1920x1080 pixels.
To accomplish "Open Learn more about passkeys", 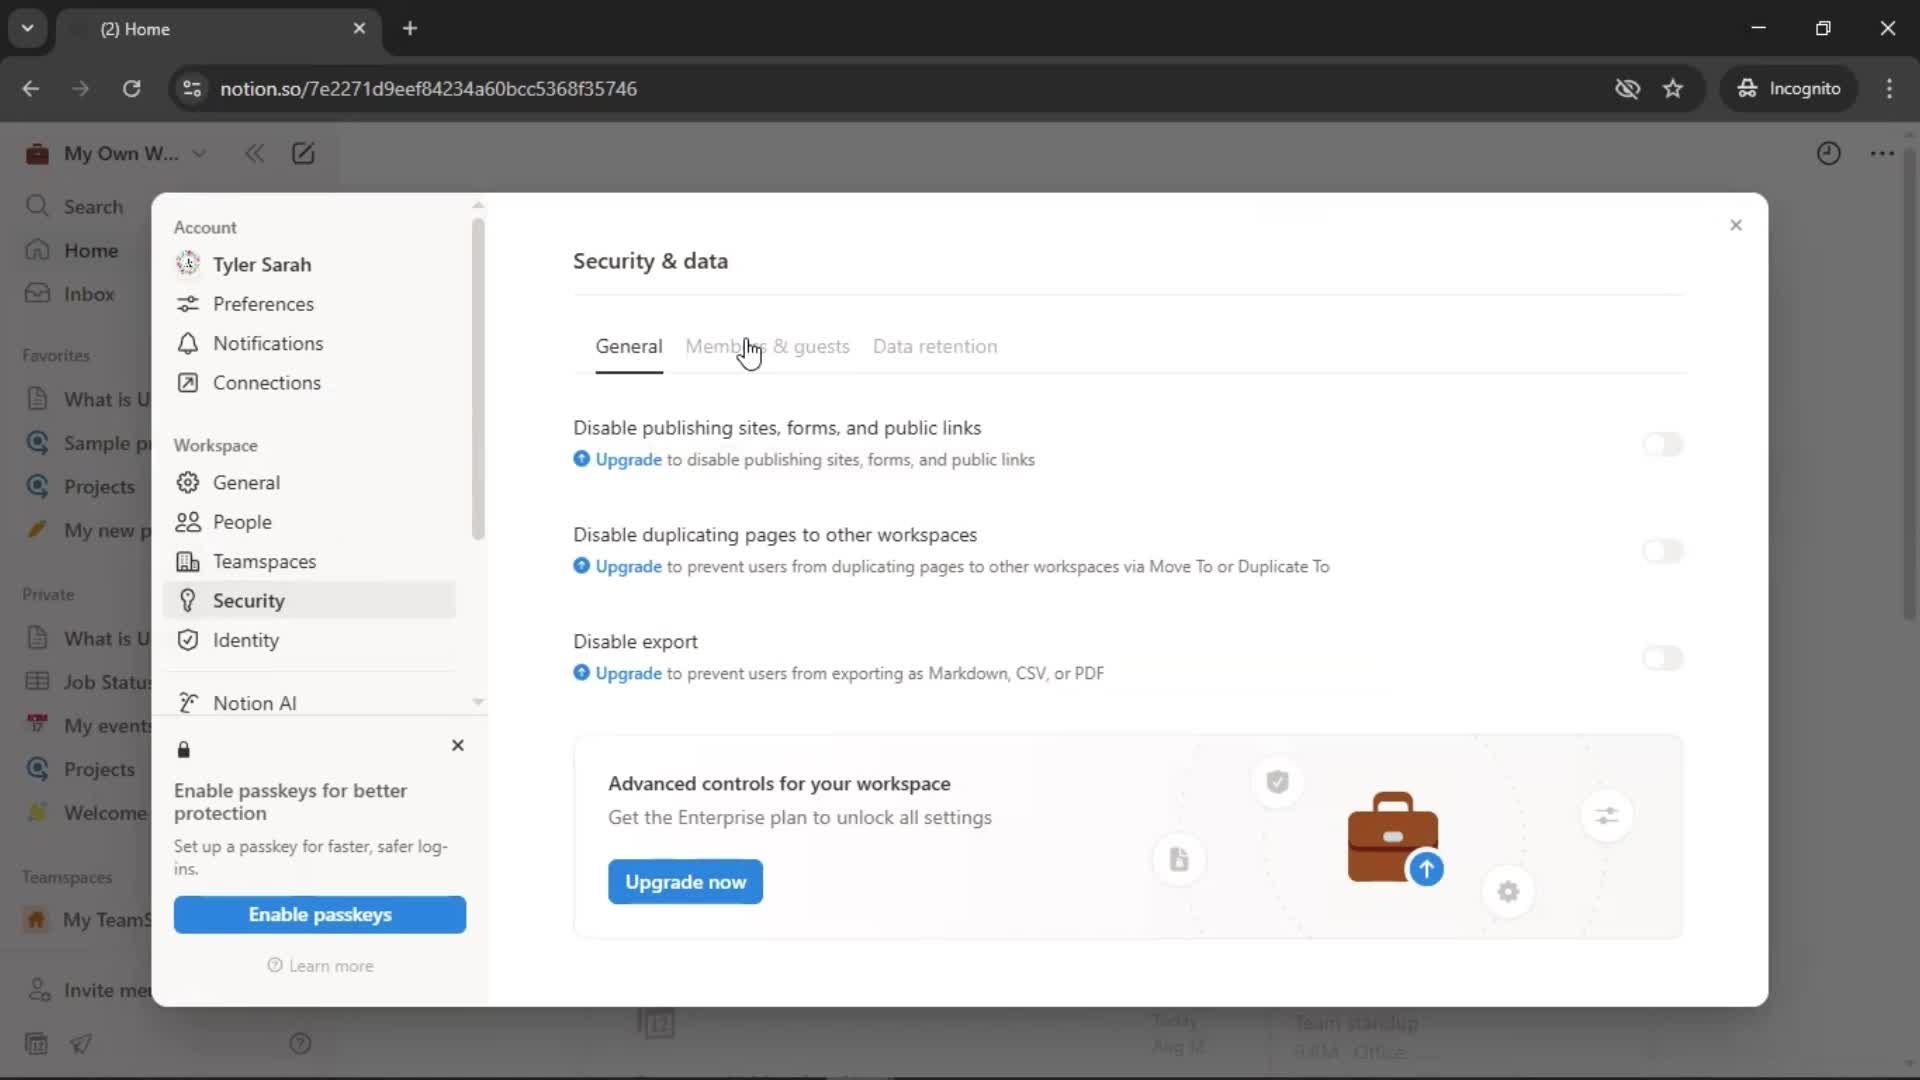I will pos(320,966).
